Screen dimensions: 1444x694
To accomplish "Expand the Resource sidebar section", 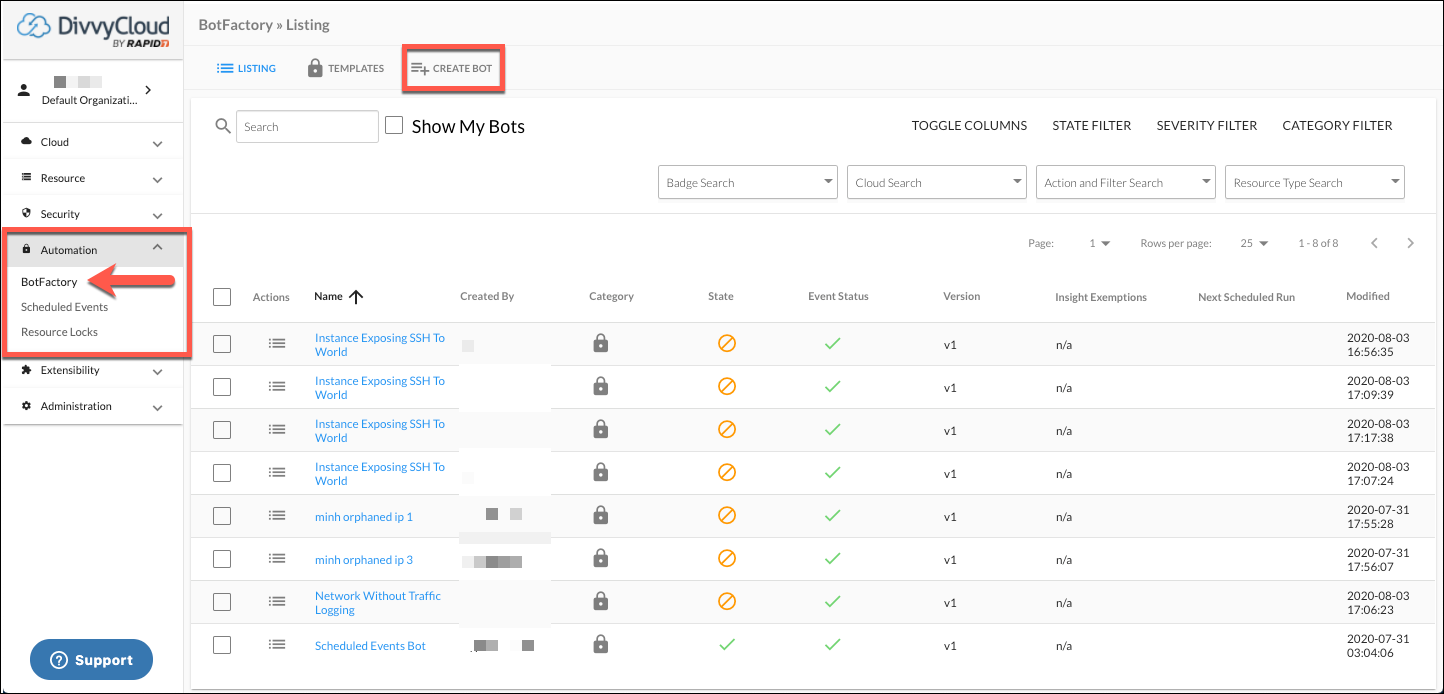I will coord(92,178).
